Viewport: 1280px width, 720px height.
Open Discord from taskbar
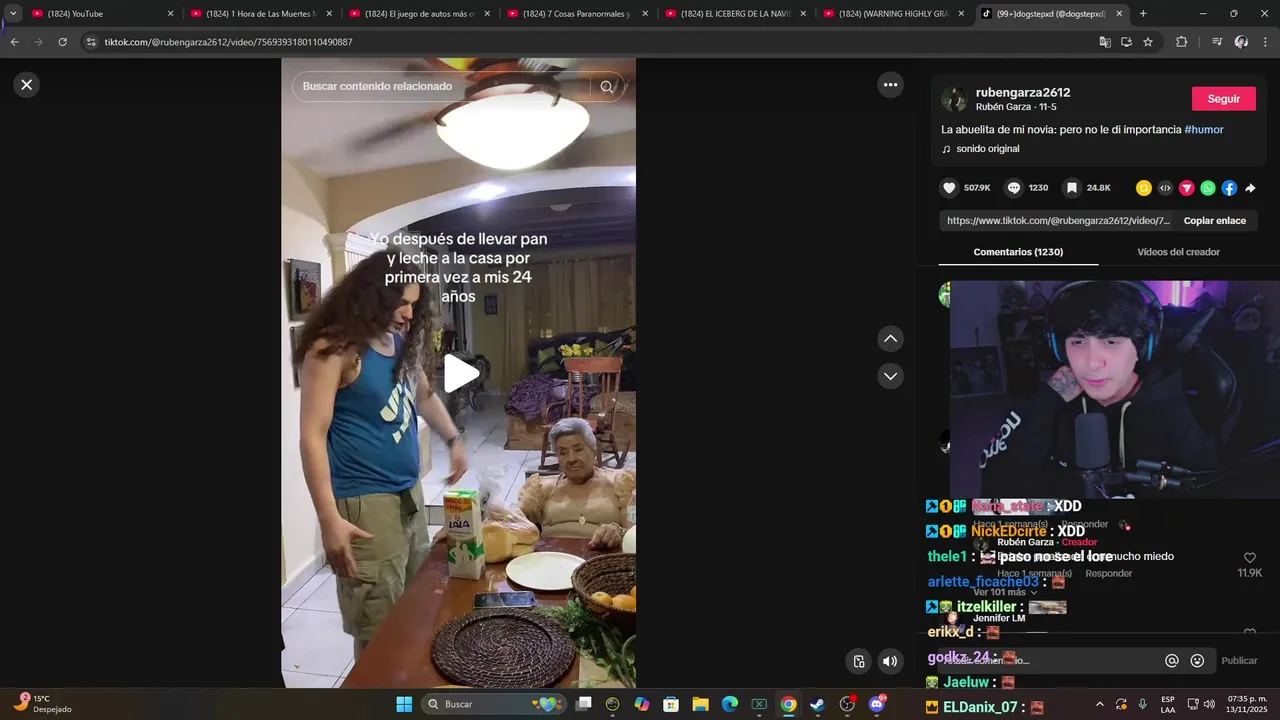(877, 704)
